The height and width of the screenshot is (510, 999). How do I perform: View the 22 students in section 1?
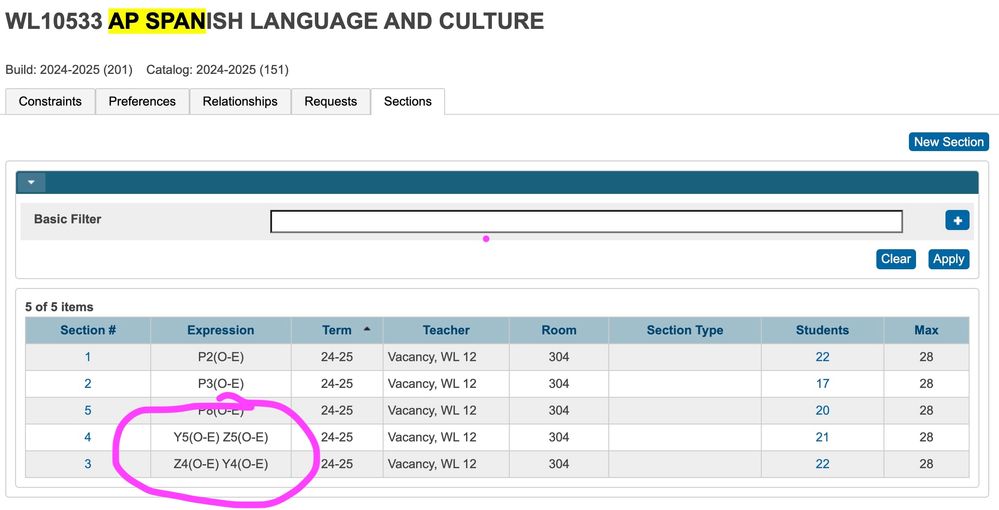[x=822, y=357]
